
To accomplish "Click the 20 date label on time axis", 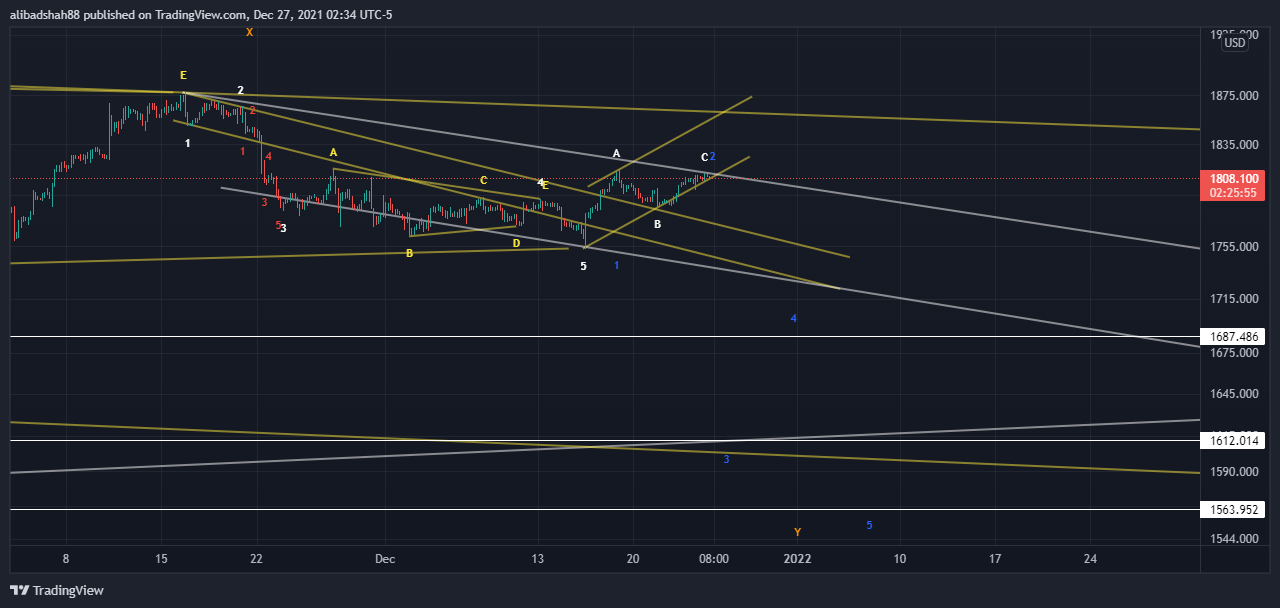I will coord(633,558).
